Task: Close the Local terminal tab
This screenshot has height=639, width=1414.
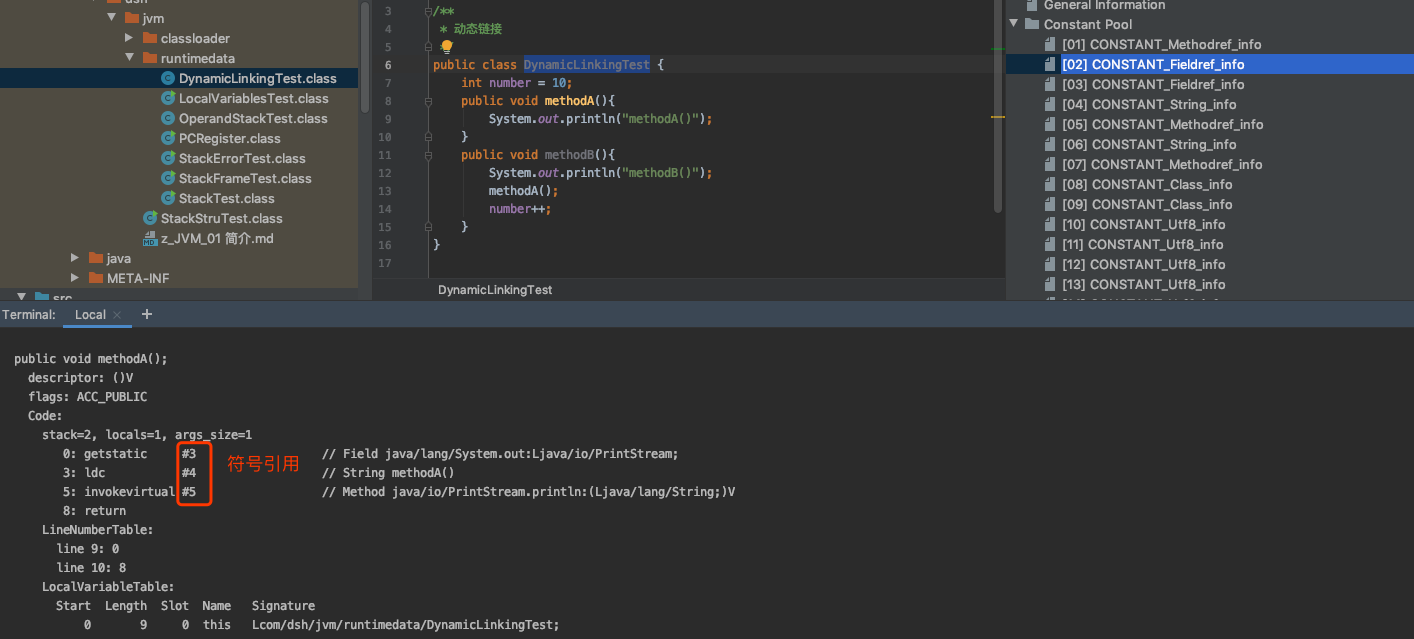Action: click(117, 315)
